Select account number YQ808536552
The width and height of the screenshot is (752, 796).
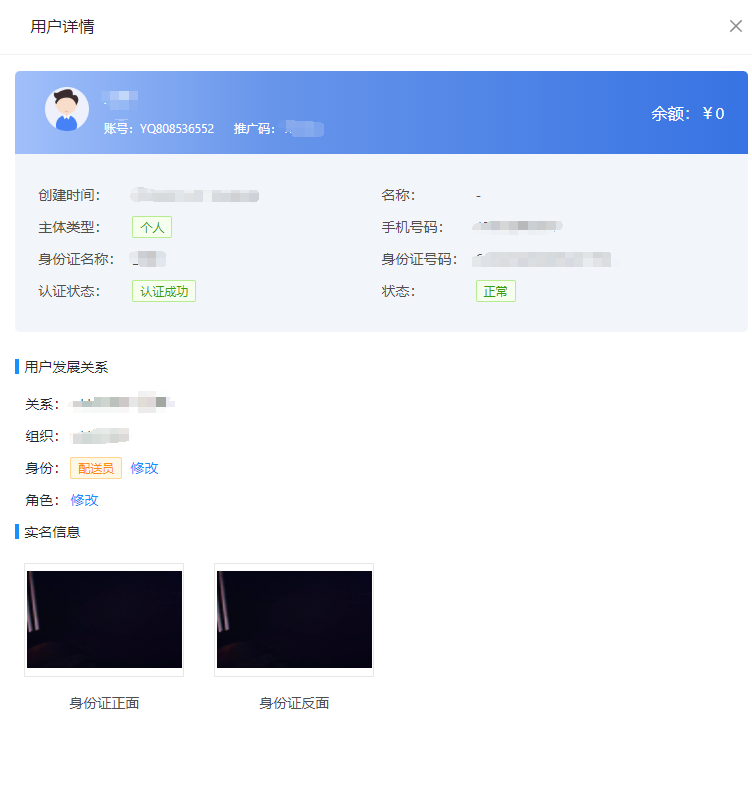coord(177,128)
